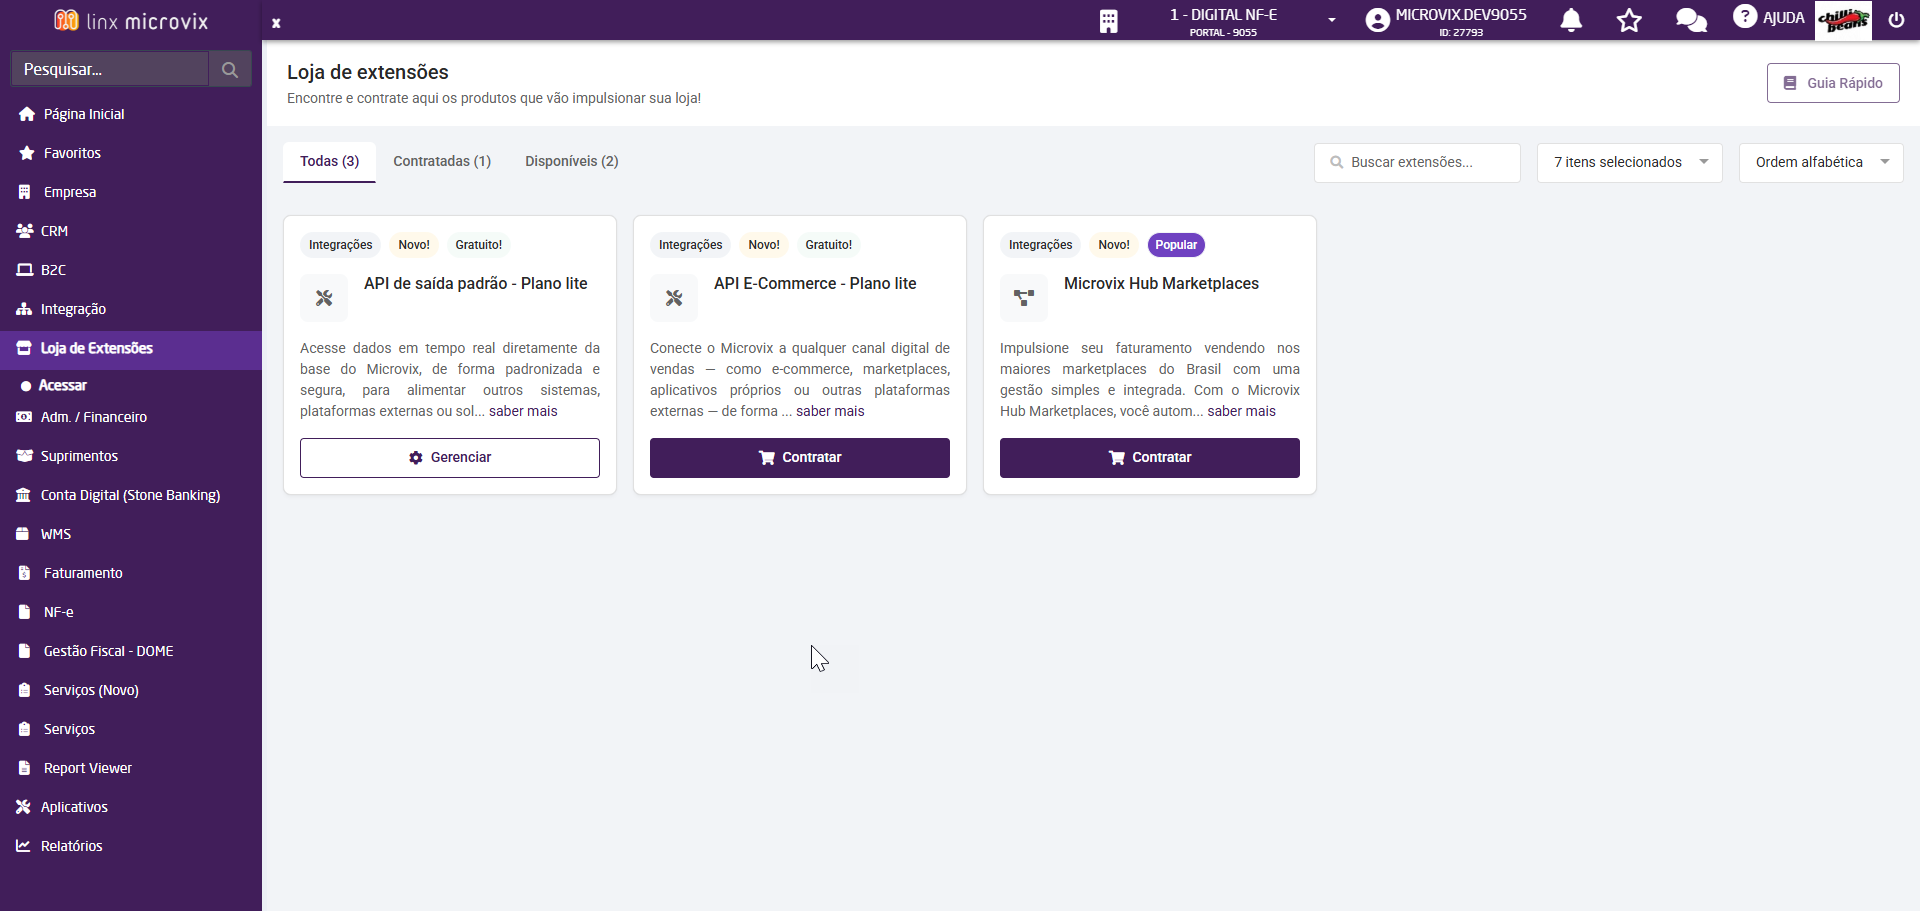Click Contratar on Microvix Hub Marketplaces card
Viewport: 1920px width, 911px height.
pyautogui.click(x=1150, y=458)
